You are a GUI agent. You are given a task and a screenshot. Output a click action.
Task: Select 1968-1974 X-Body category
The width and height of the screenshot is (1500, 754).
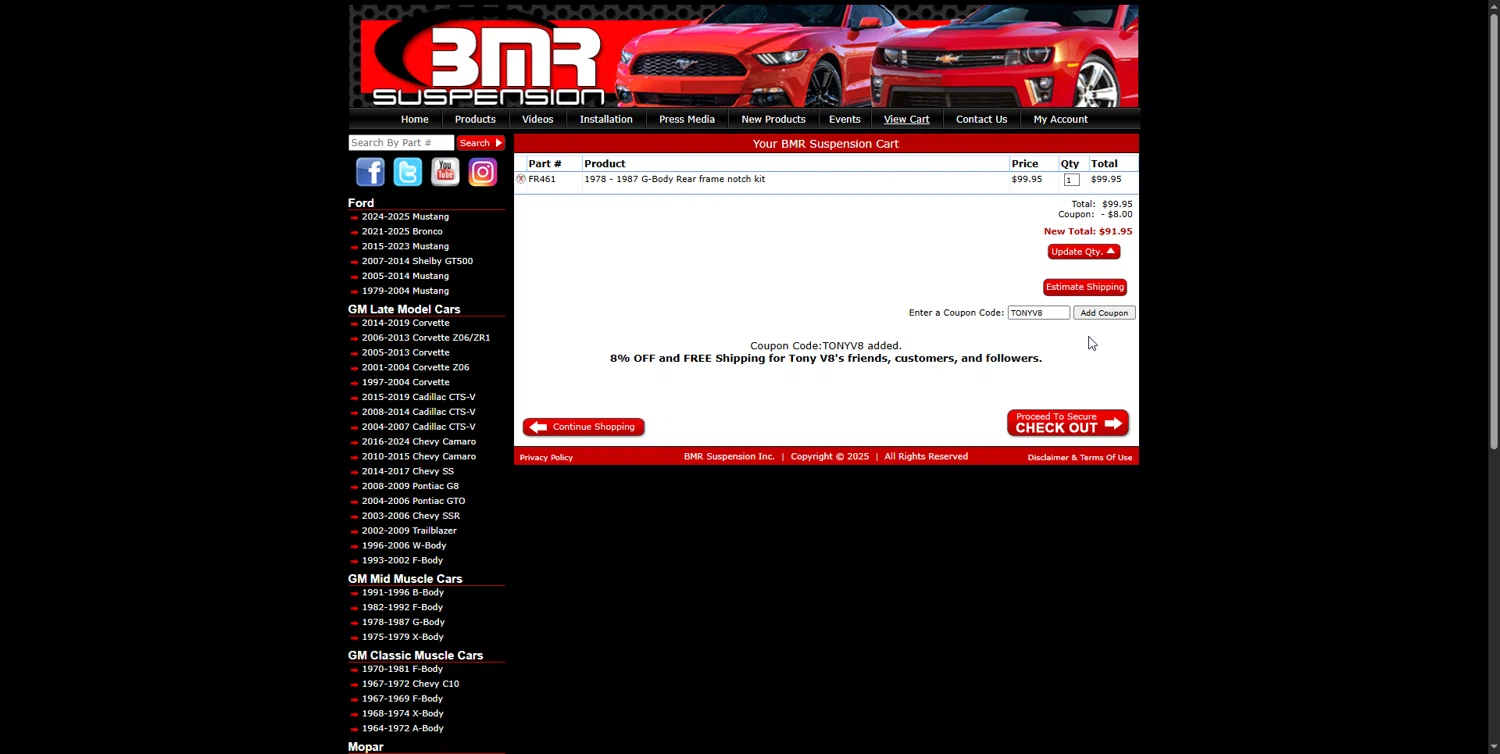click(x=402, y=714)
